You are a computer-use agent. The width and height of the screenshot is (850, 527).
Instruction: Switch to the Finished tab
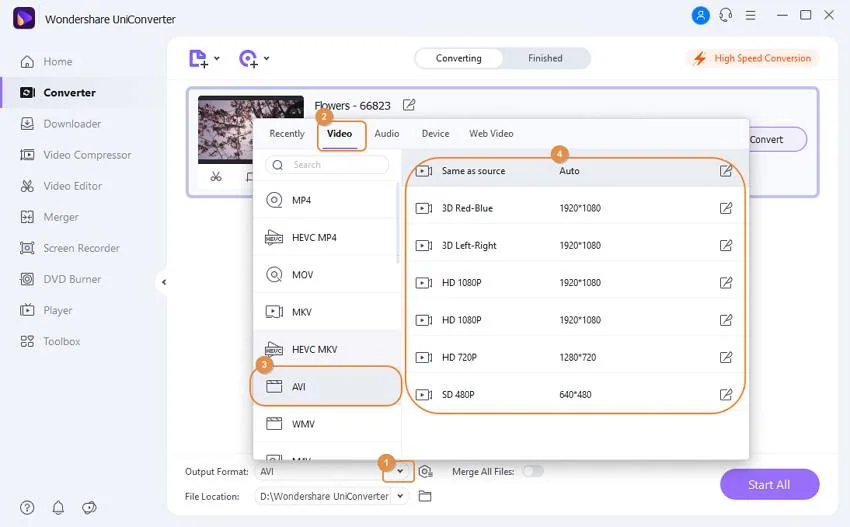(x=545, y=58)
